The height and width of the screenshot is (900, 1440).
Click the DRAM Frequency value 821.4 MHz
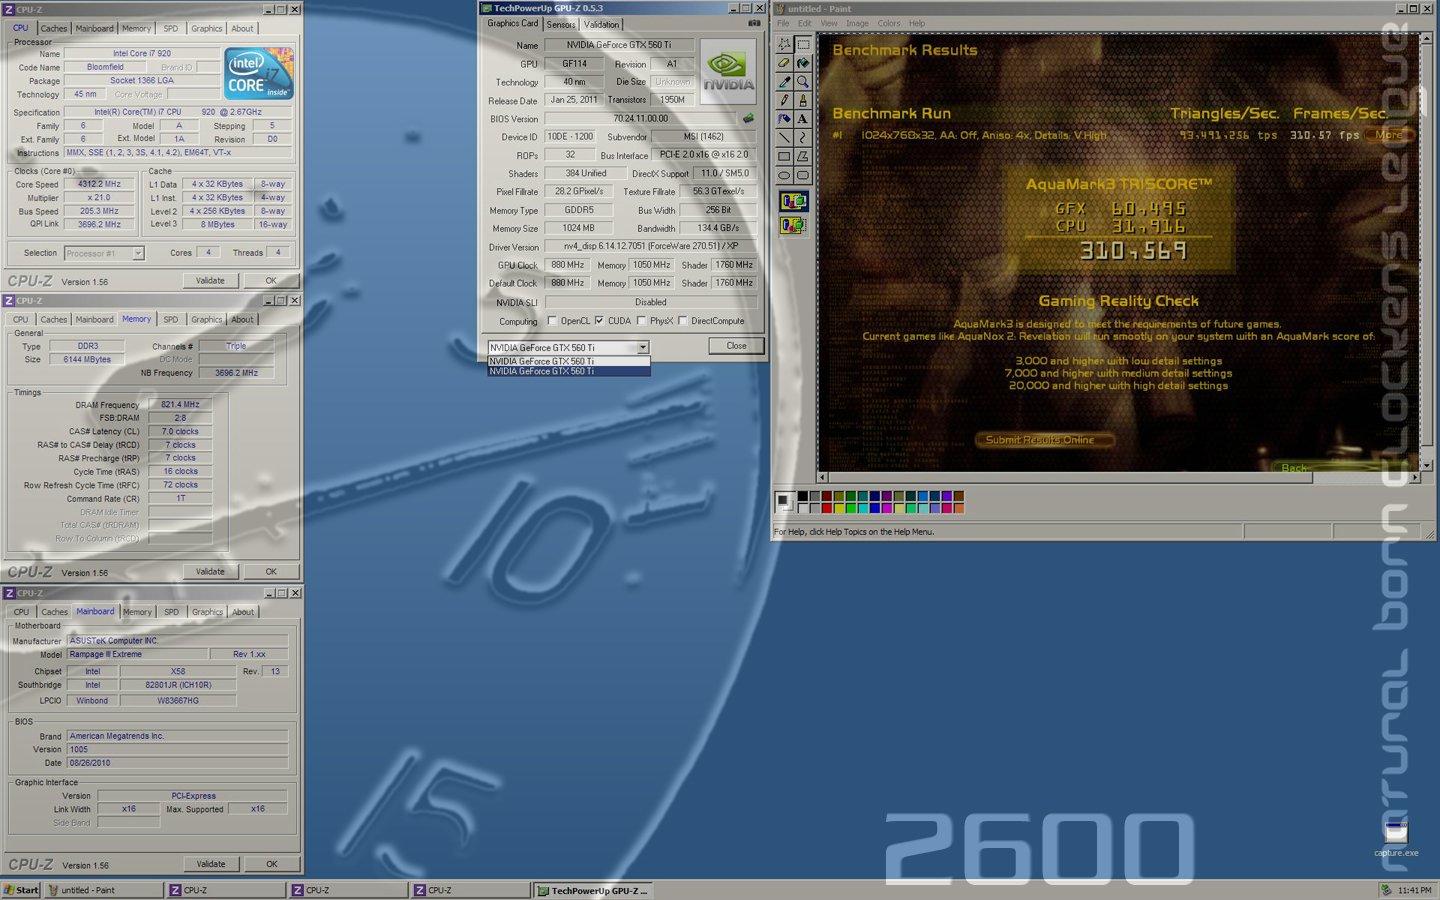tap(180, 405)
